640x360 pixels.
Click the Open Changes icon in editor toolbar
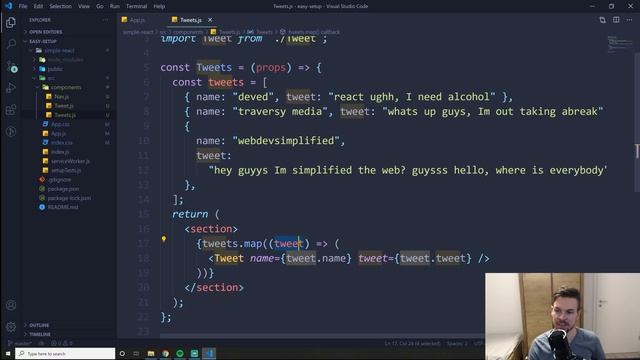point(602,20)
